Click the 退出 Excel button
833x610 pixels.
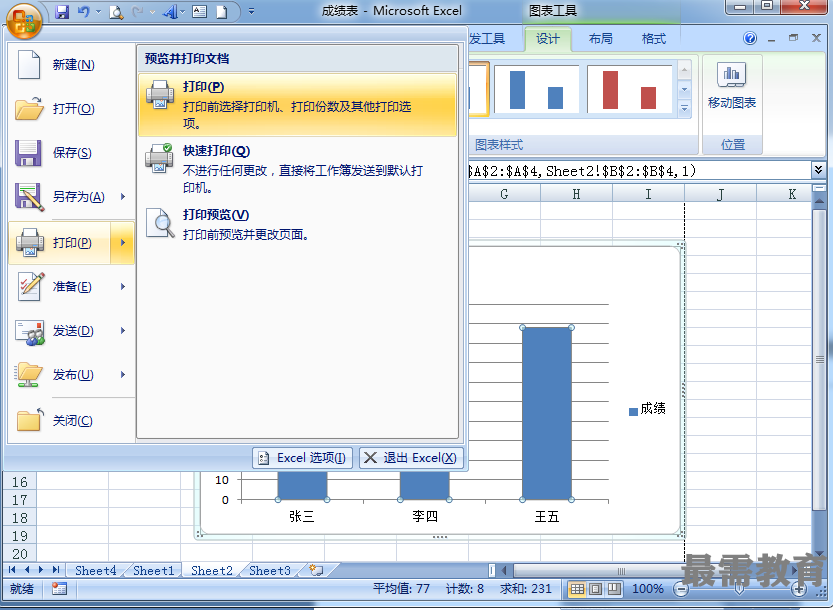[x=411, y=458]
